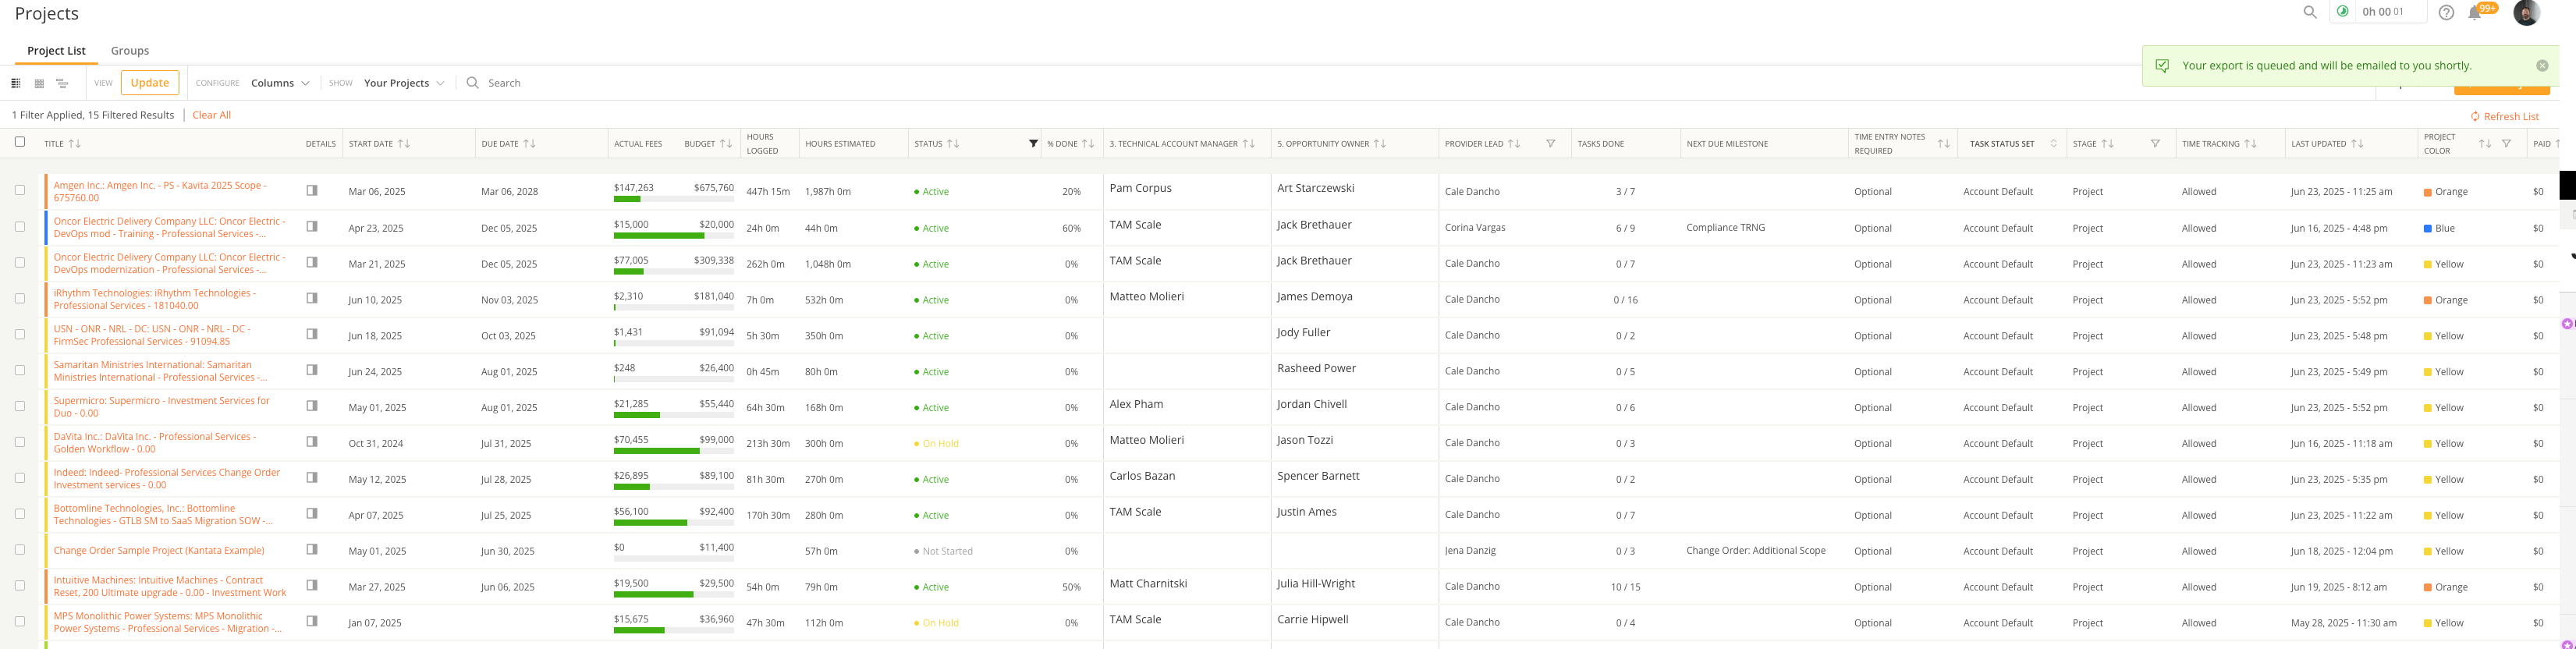Open the Supermicro Investment Services project link

click(x=161, y=407)
